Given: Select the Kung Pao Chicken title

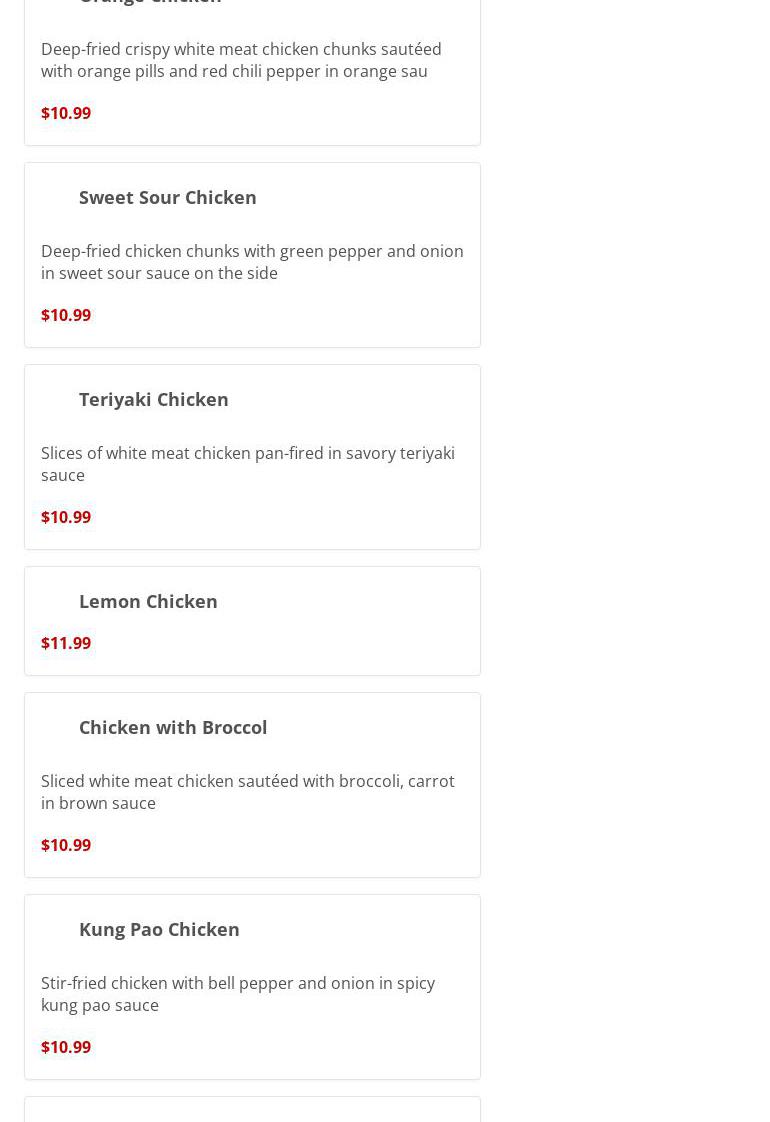Looking at the screenshot, I should pyautogui.click(x=159, y=929).
